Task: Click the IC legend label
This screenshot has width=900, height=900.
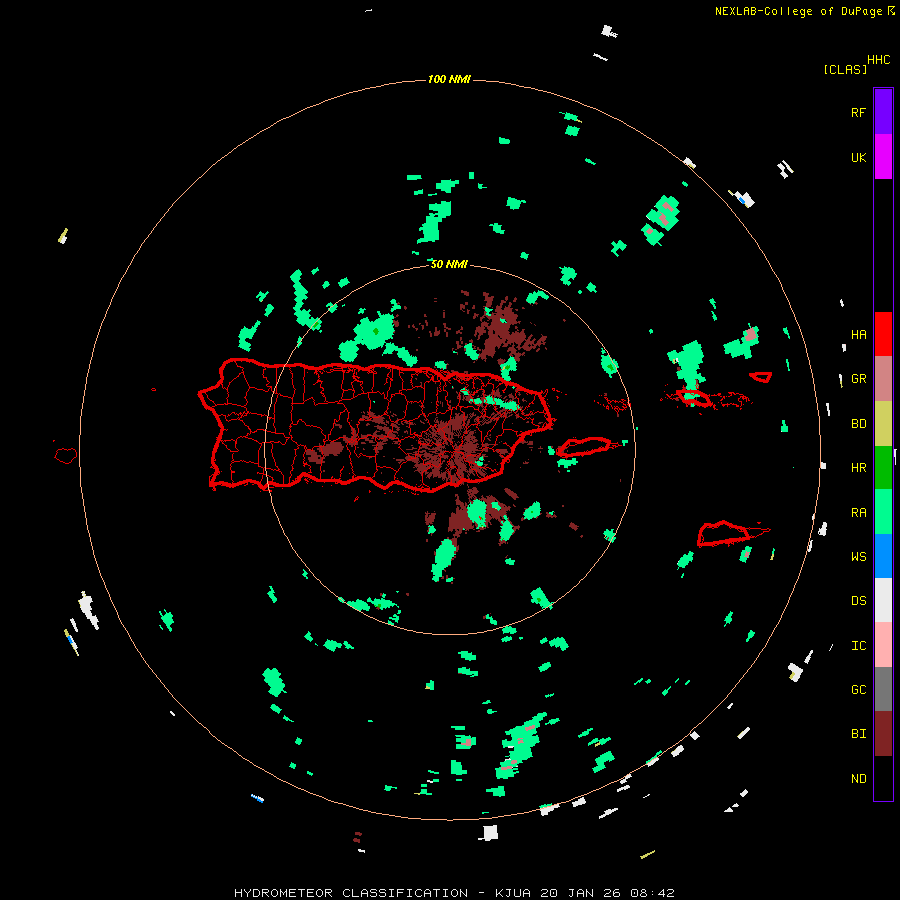Action: [x=858, y=645]
